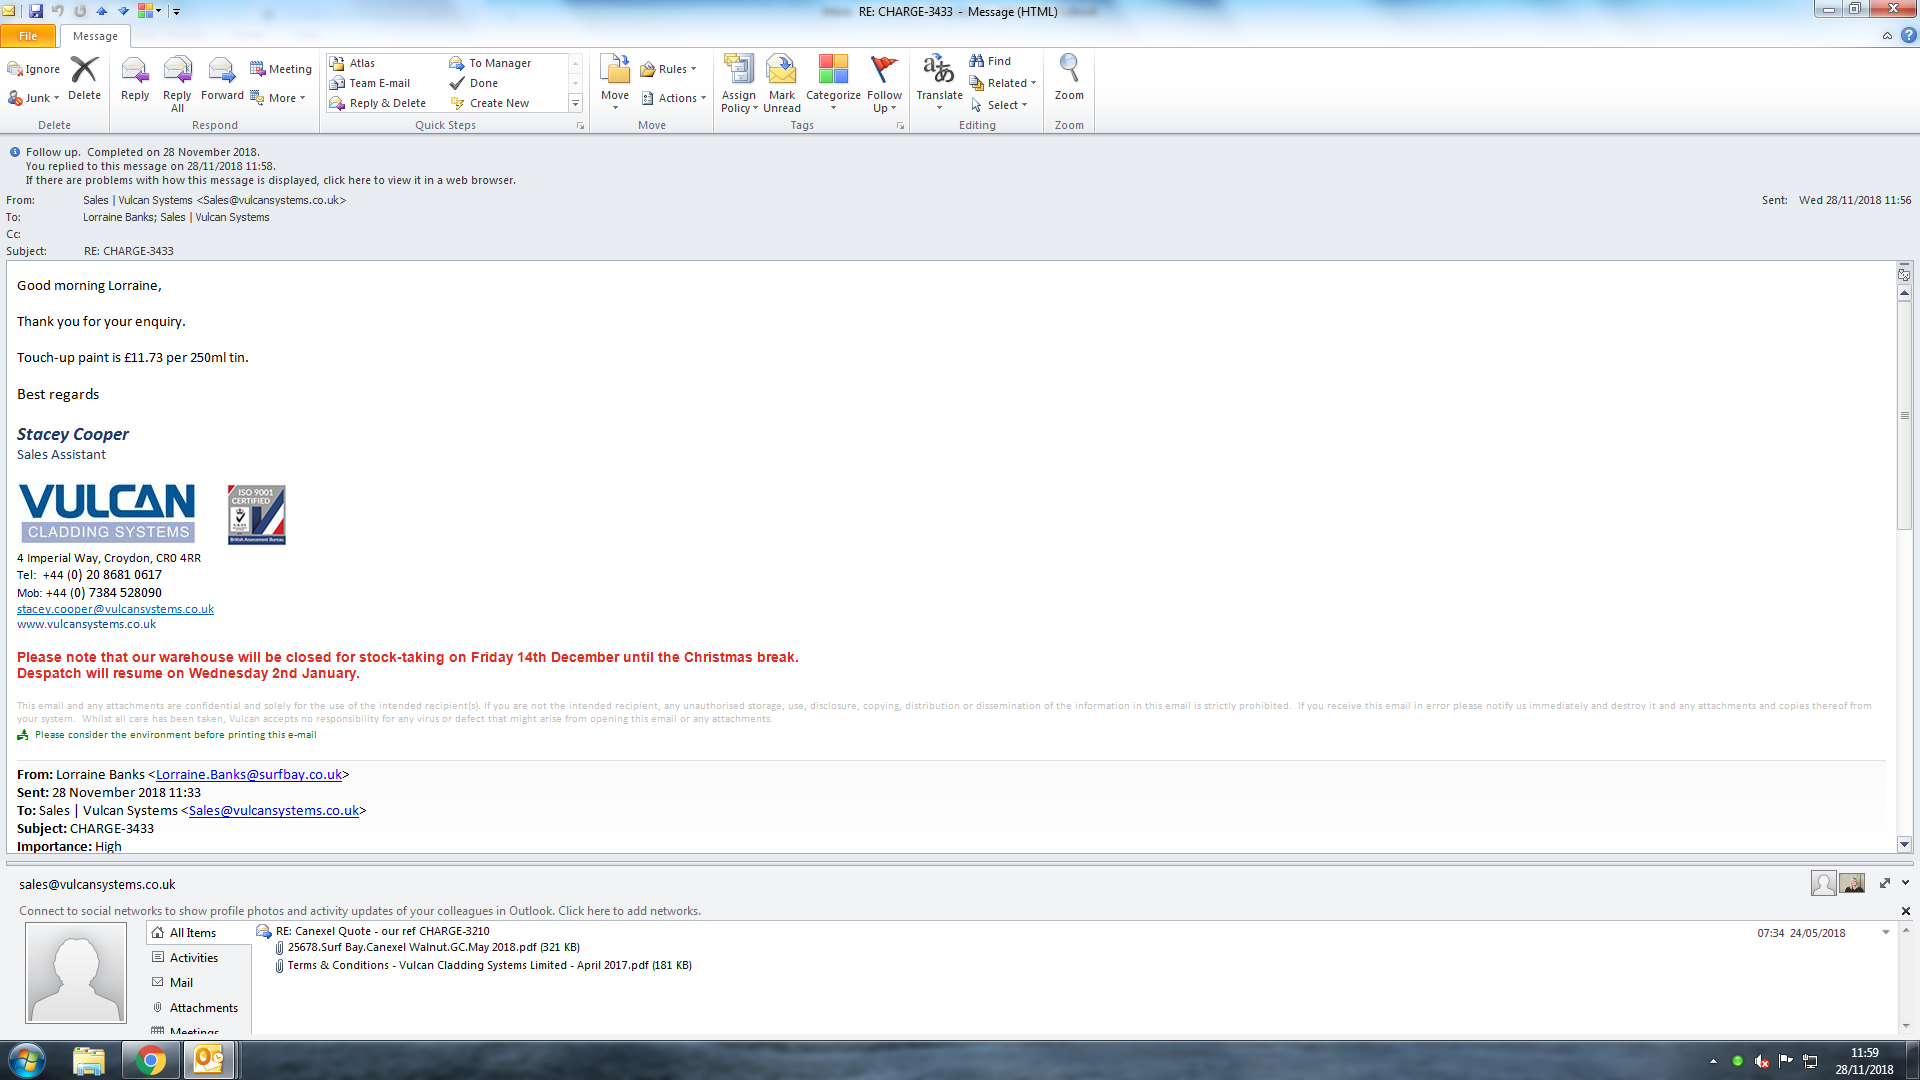1920x1080 pixels.
Task: Open the Categorize color squares icon
Action: [x=832, y=70]
